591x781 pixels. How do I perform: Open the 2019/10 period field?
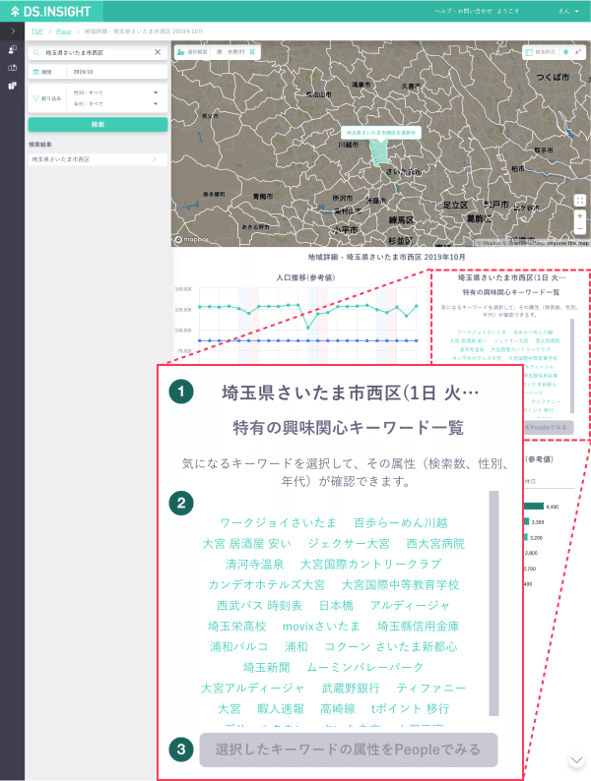117,72
